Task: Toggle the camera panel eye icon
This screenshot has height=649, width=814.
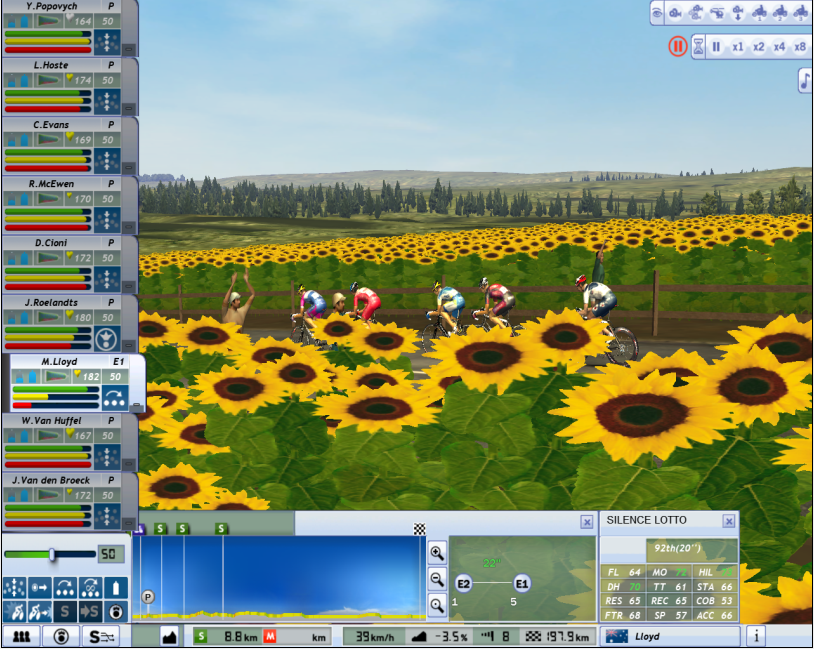Action: tap(657, 13)
